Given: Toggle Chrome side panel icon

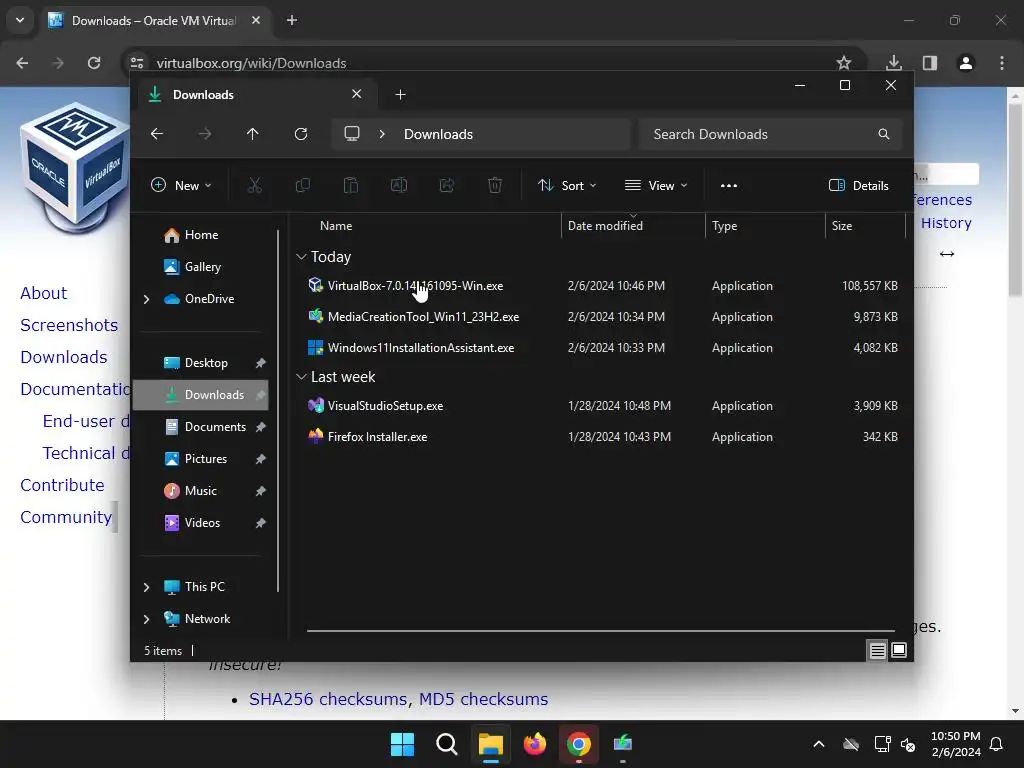Looking at the screenshot, I should click(x=930, y=63).
